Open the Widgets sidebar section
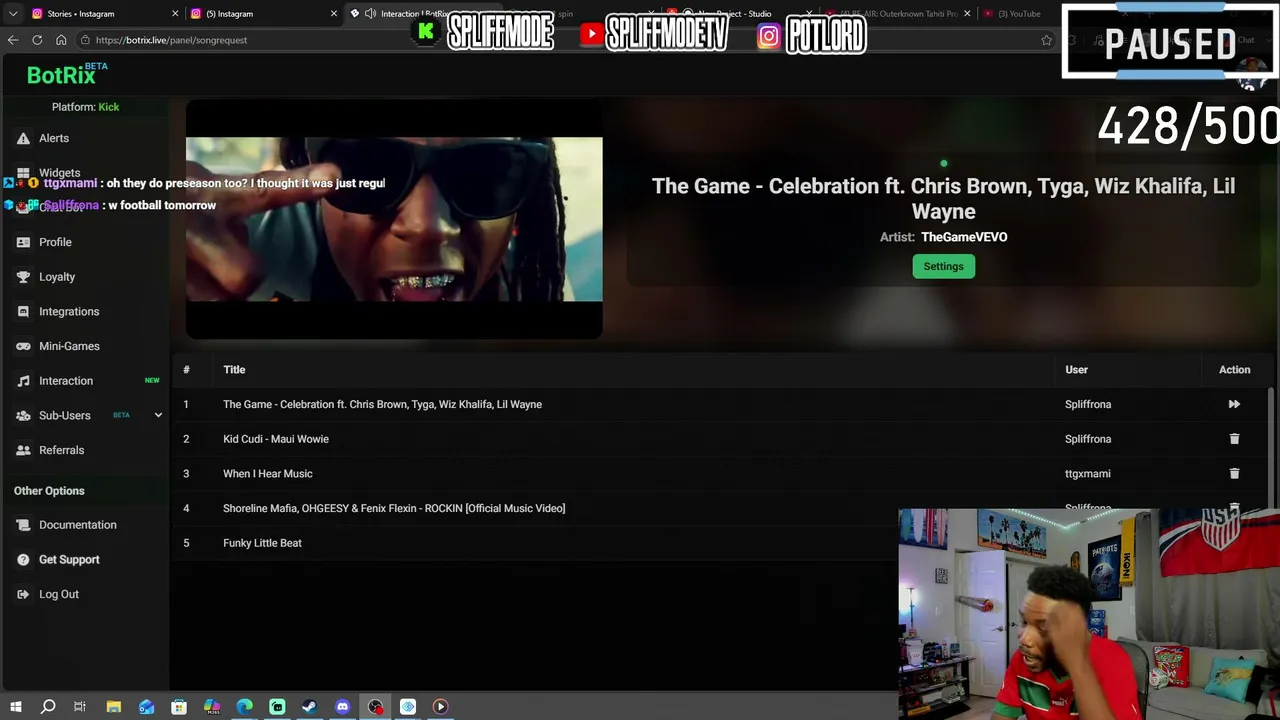Image resolution: width=1280 pixels, height=720 pixels. coord(59,173)
